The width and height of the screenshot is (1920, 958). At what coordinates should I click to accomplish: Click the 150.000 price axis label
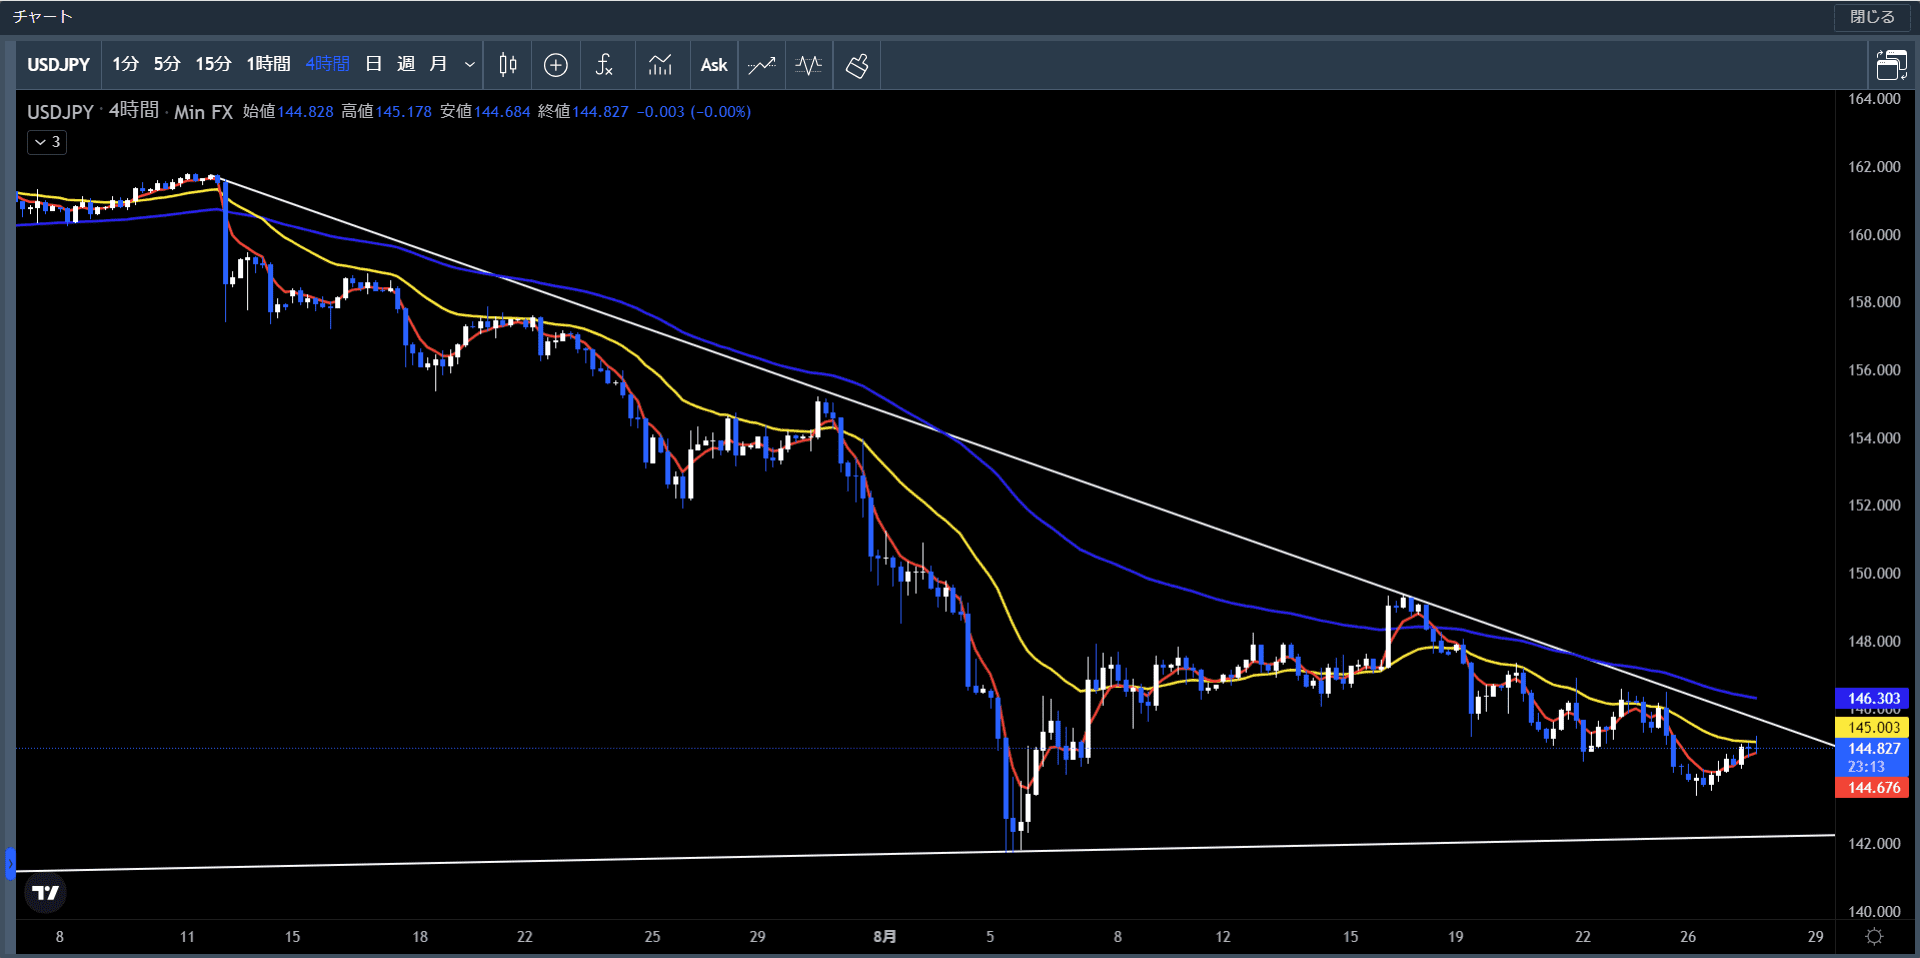(x=1874, y=574)
